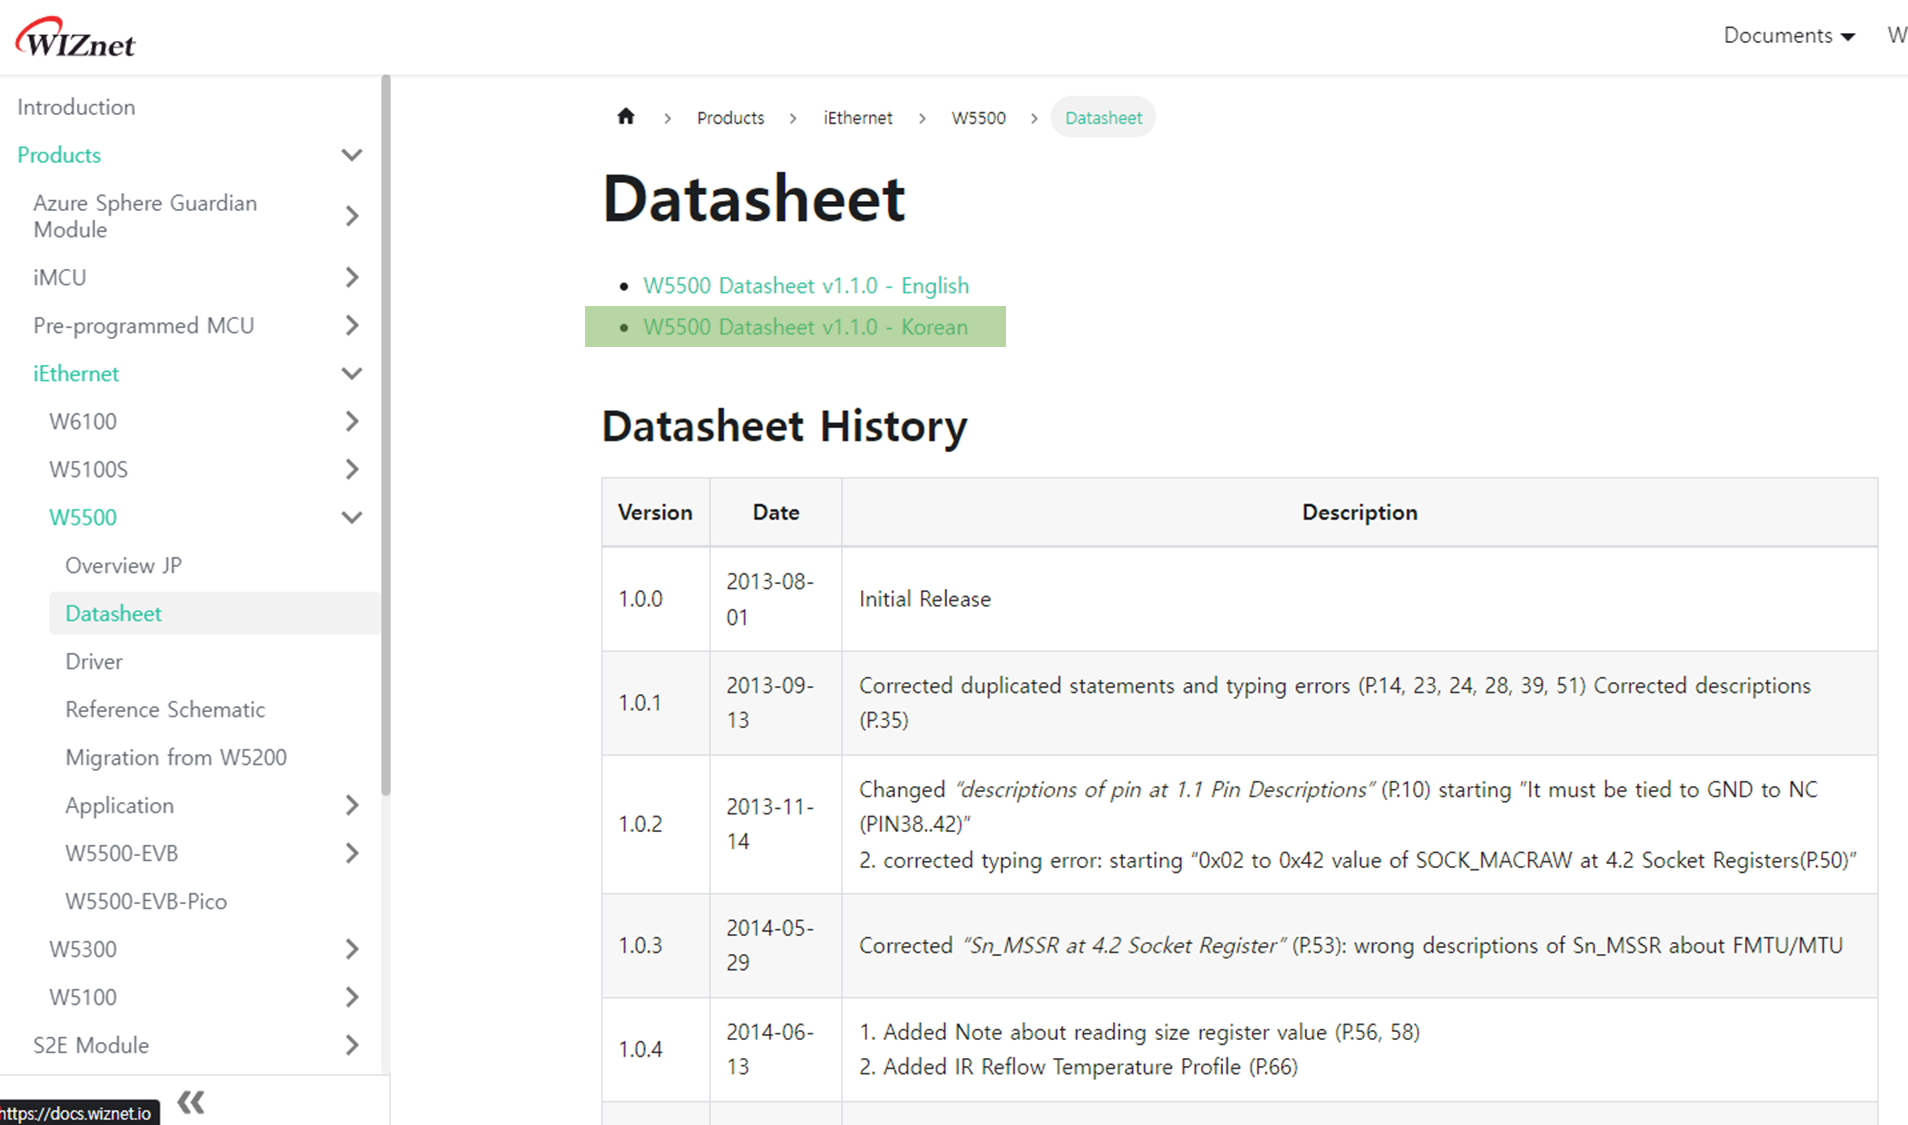Click version 1.0.2 cell
This screenshot has width=1908, height=1125.
[656, 824]
